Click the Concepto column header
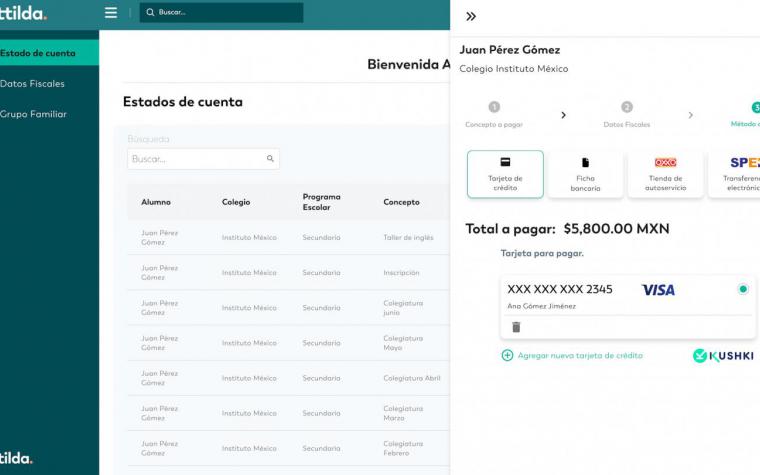This screenshot has width=760, height=475. [401, 202]
